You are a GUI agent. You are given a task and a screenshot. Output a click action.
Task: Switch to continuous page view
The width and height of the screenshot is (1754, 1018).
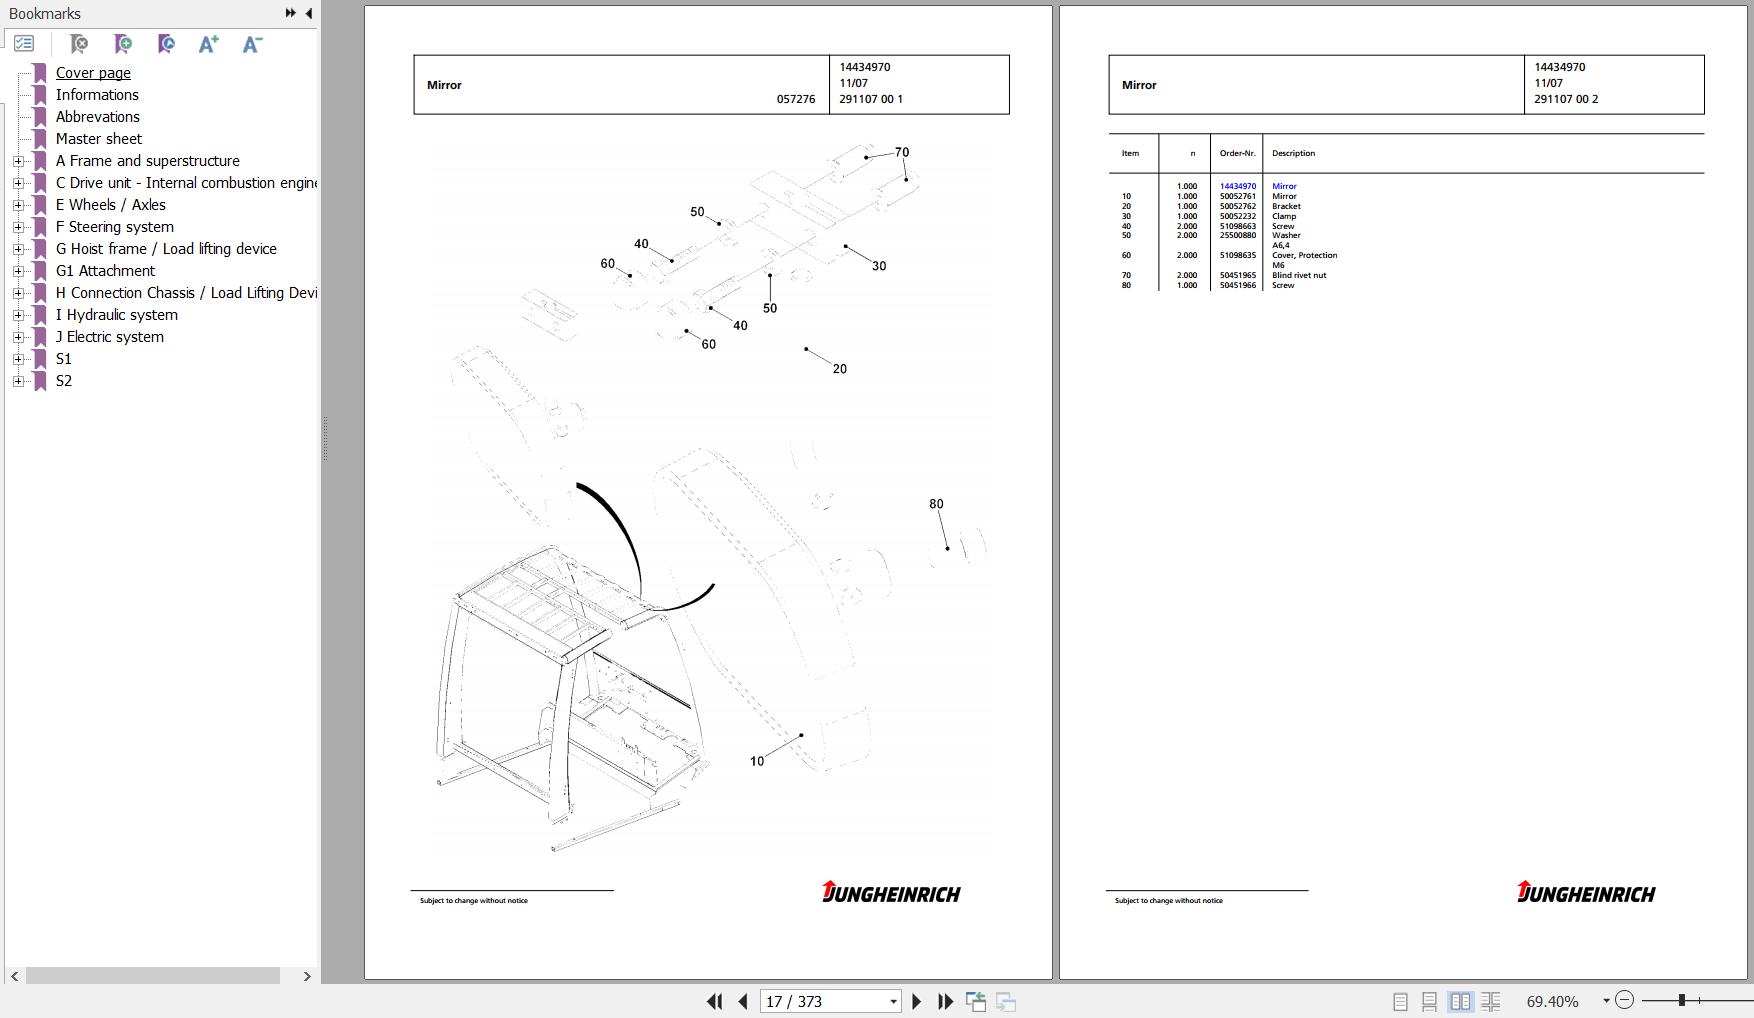[x=1430, y=1001]
